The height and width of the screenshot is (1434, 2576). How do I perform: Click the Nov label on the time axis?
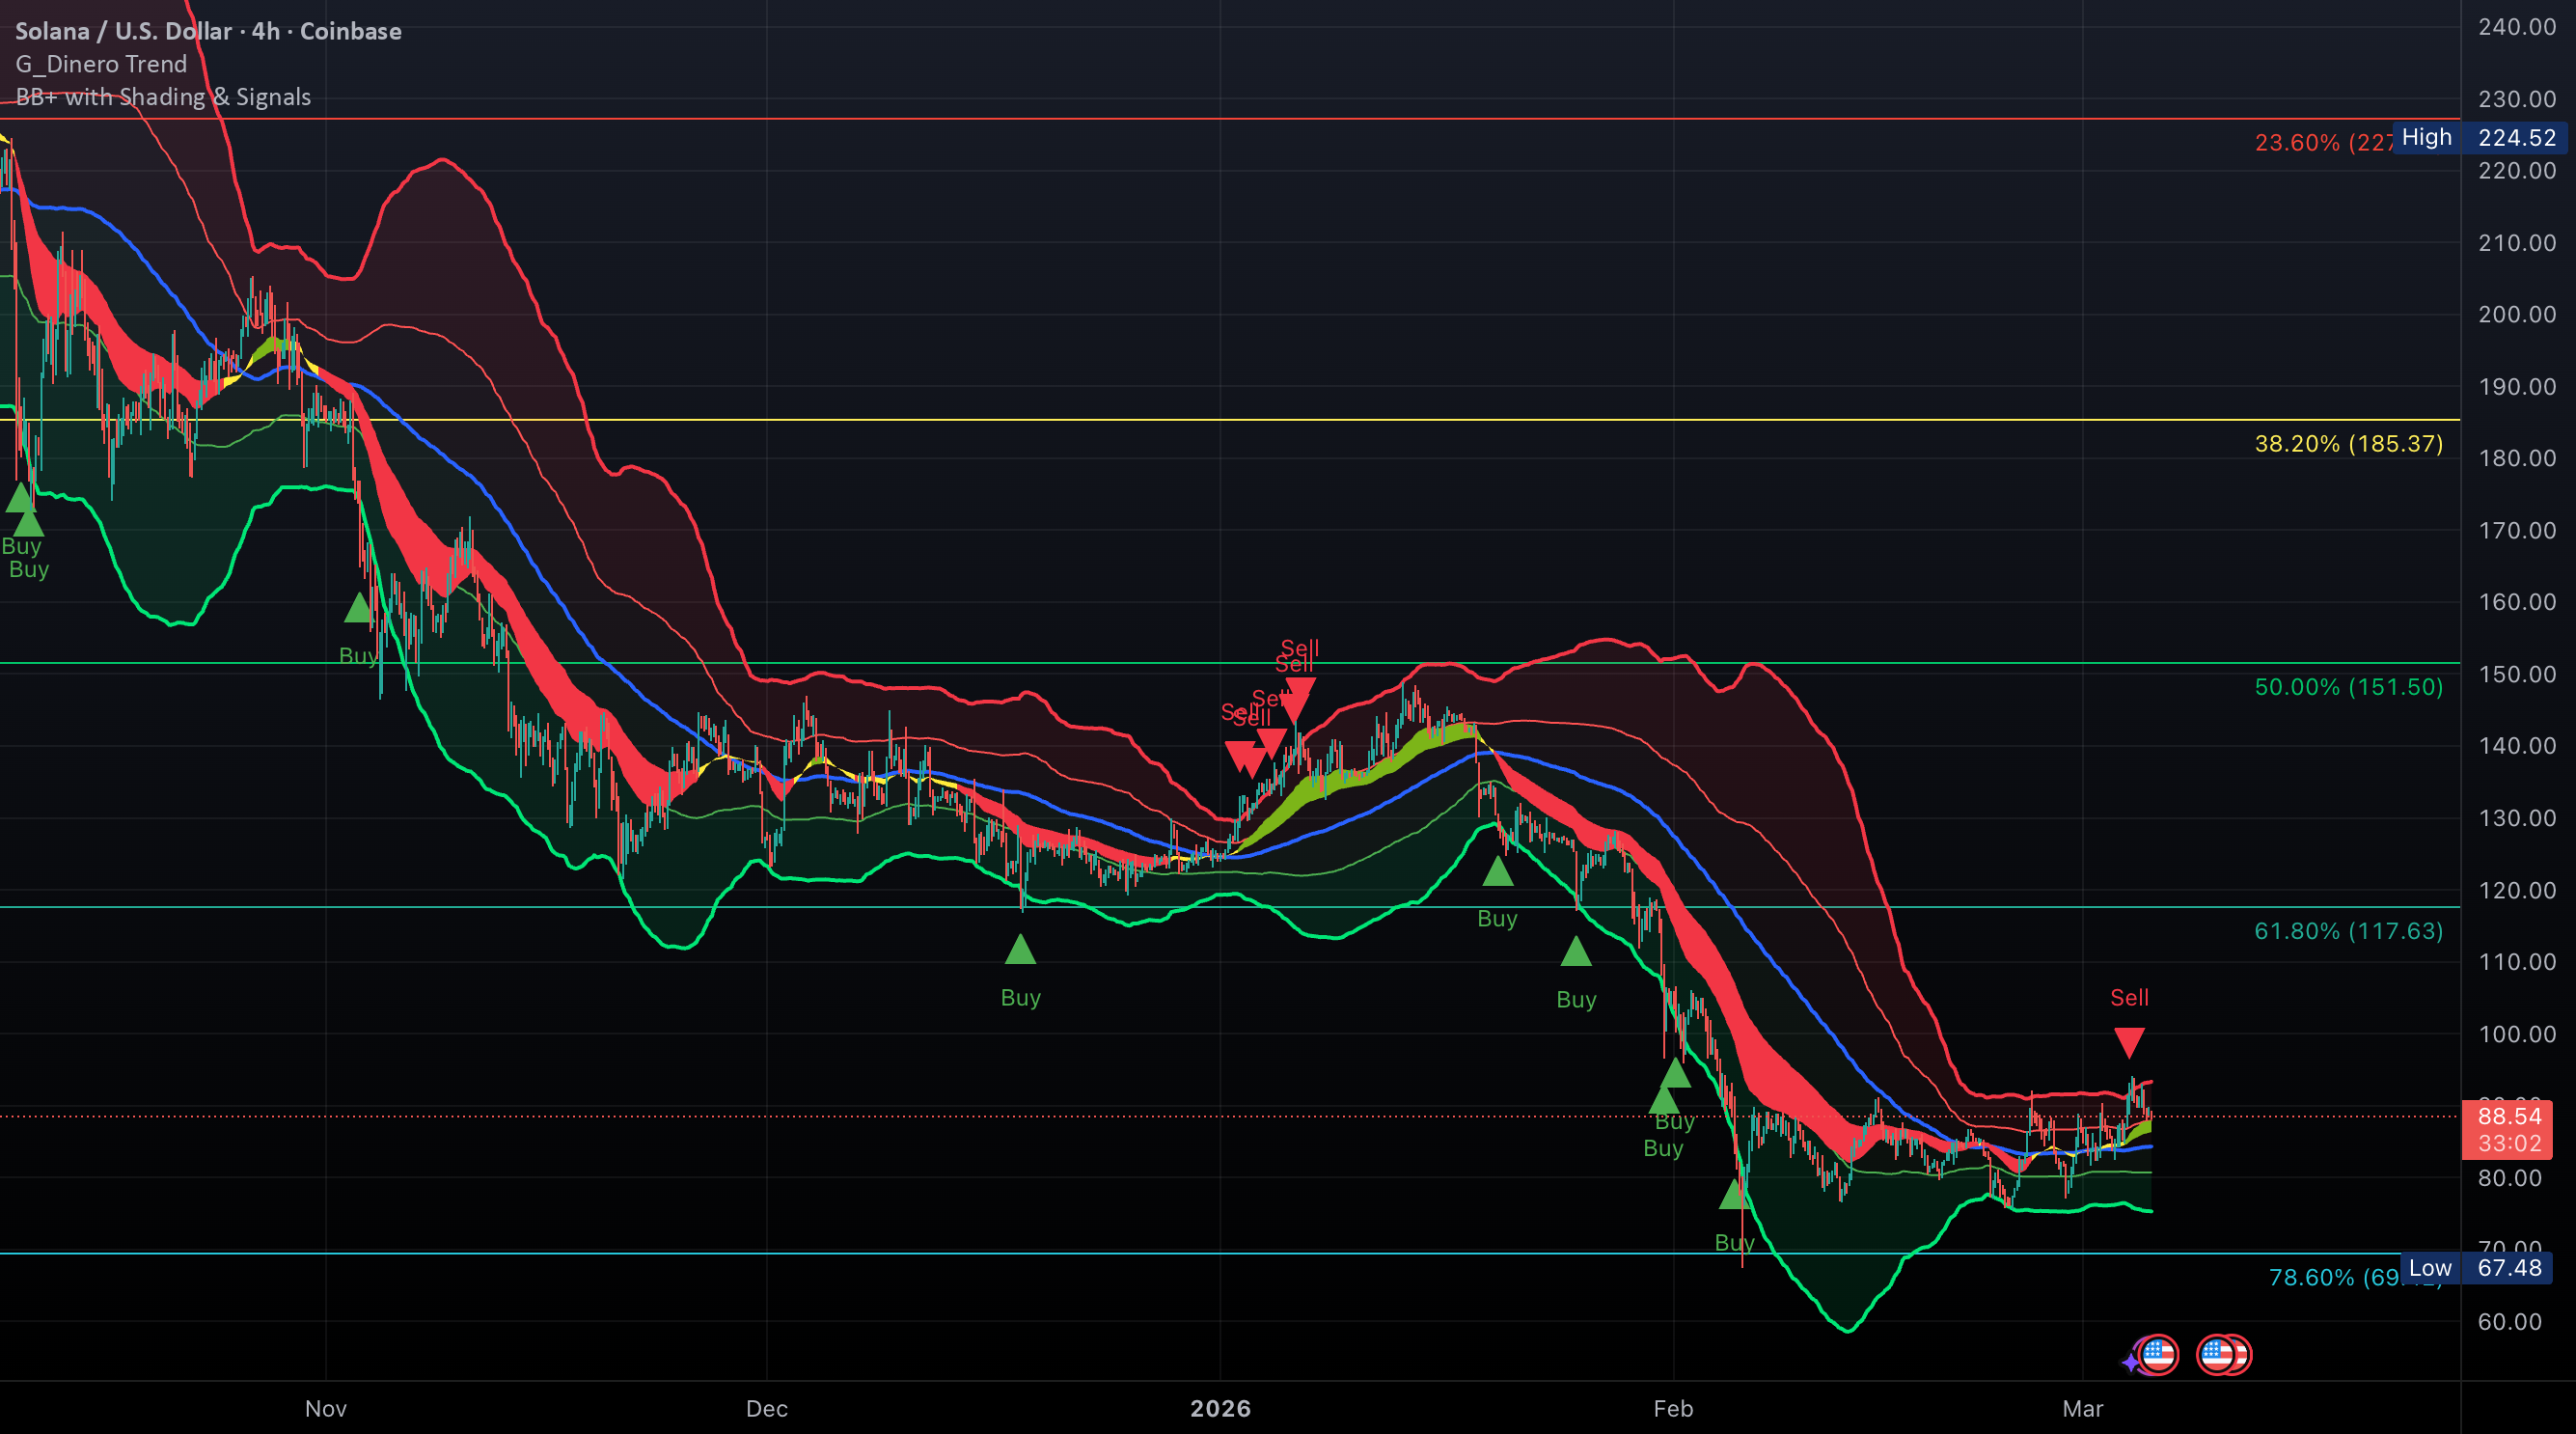326,1409
